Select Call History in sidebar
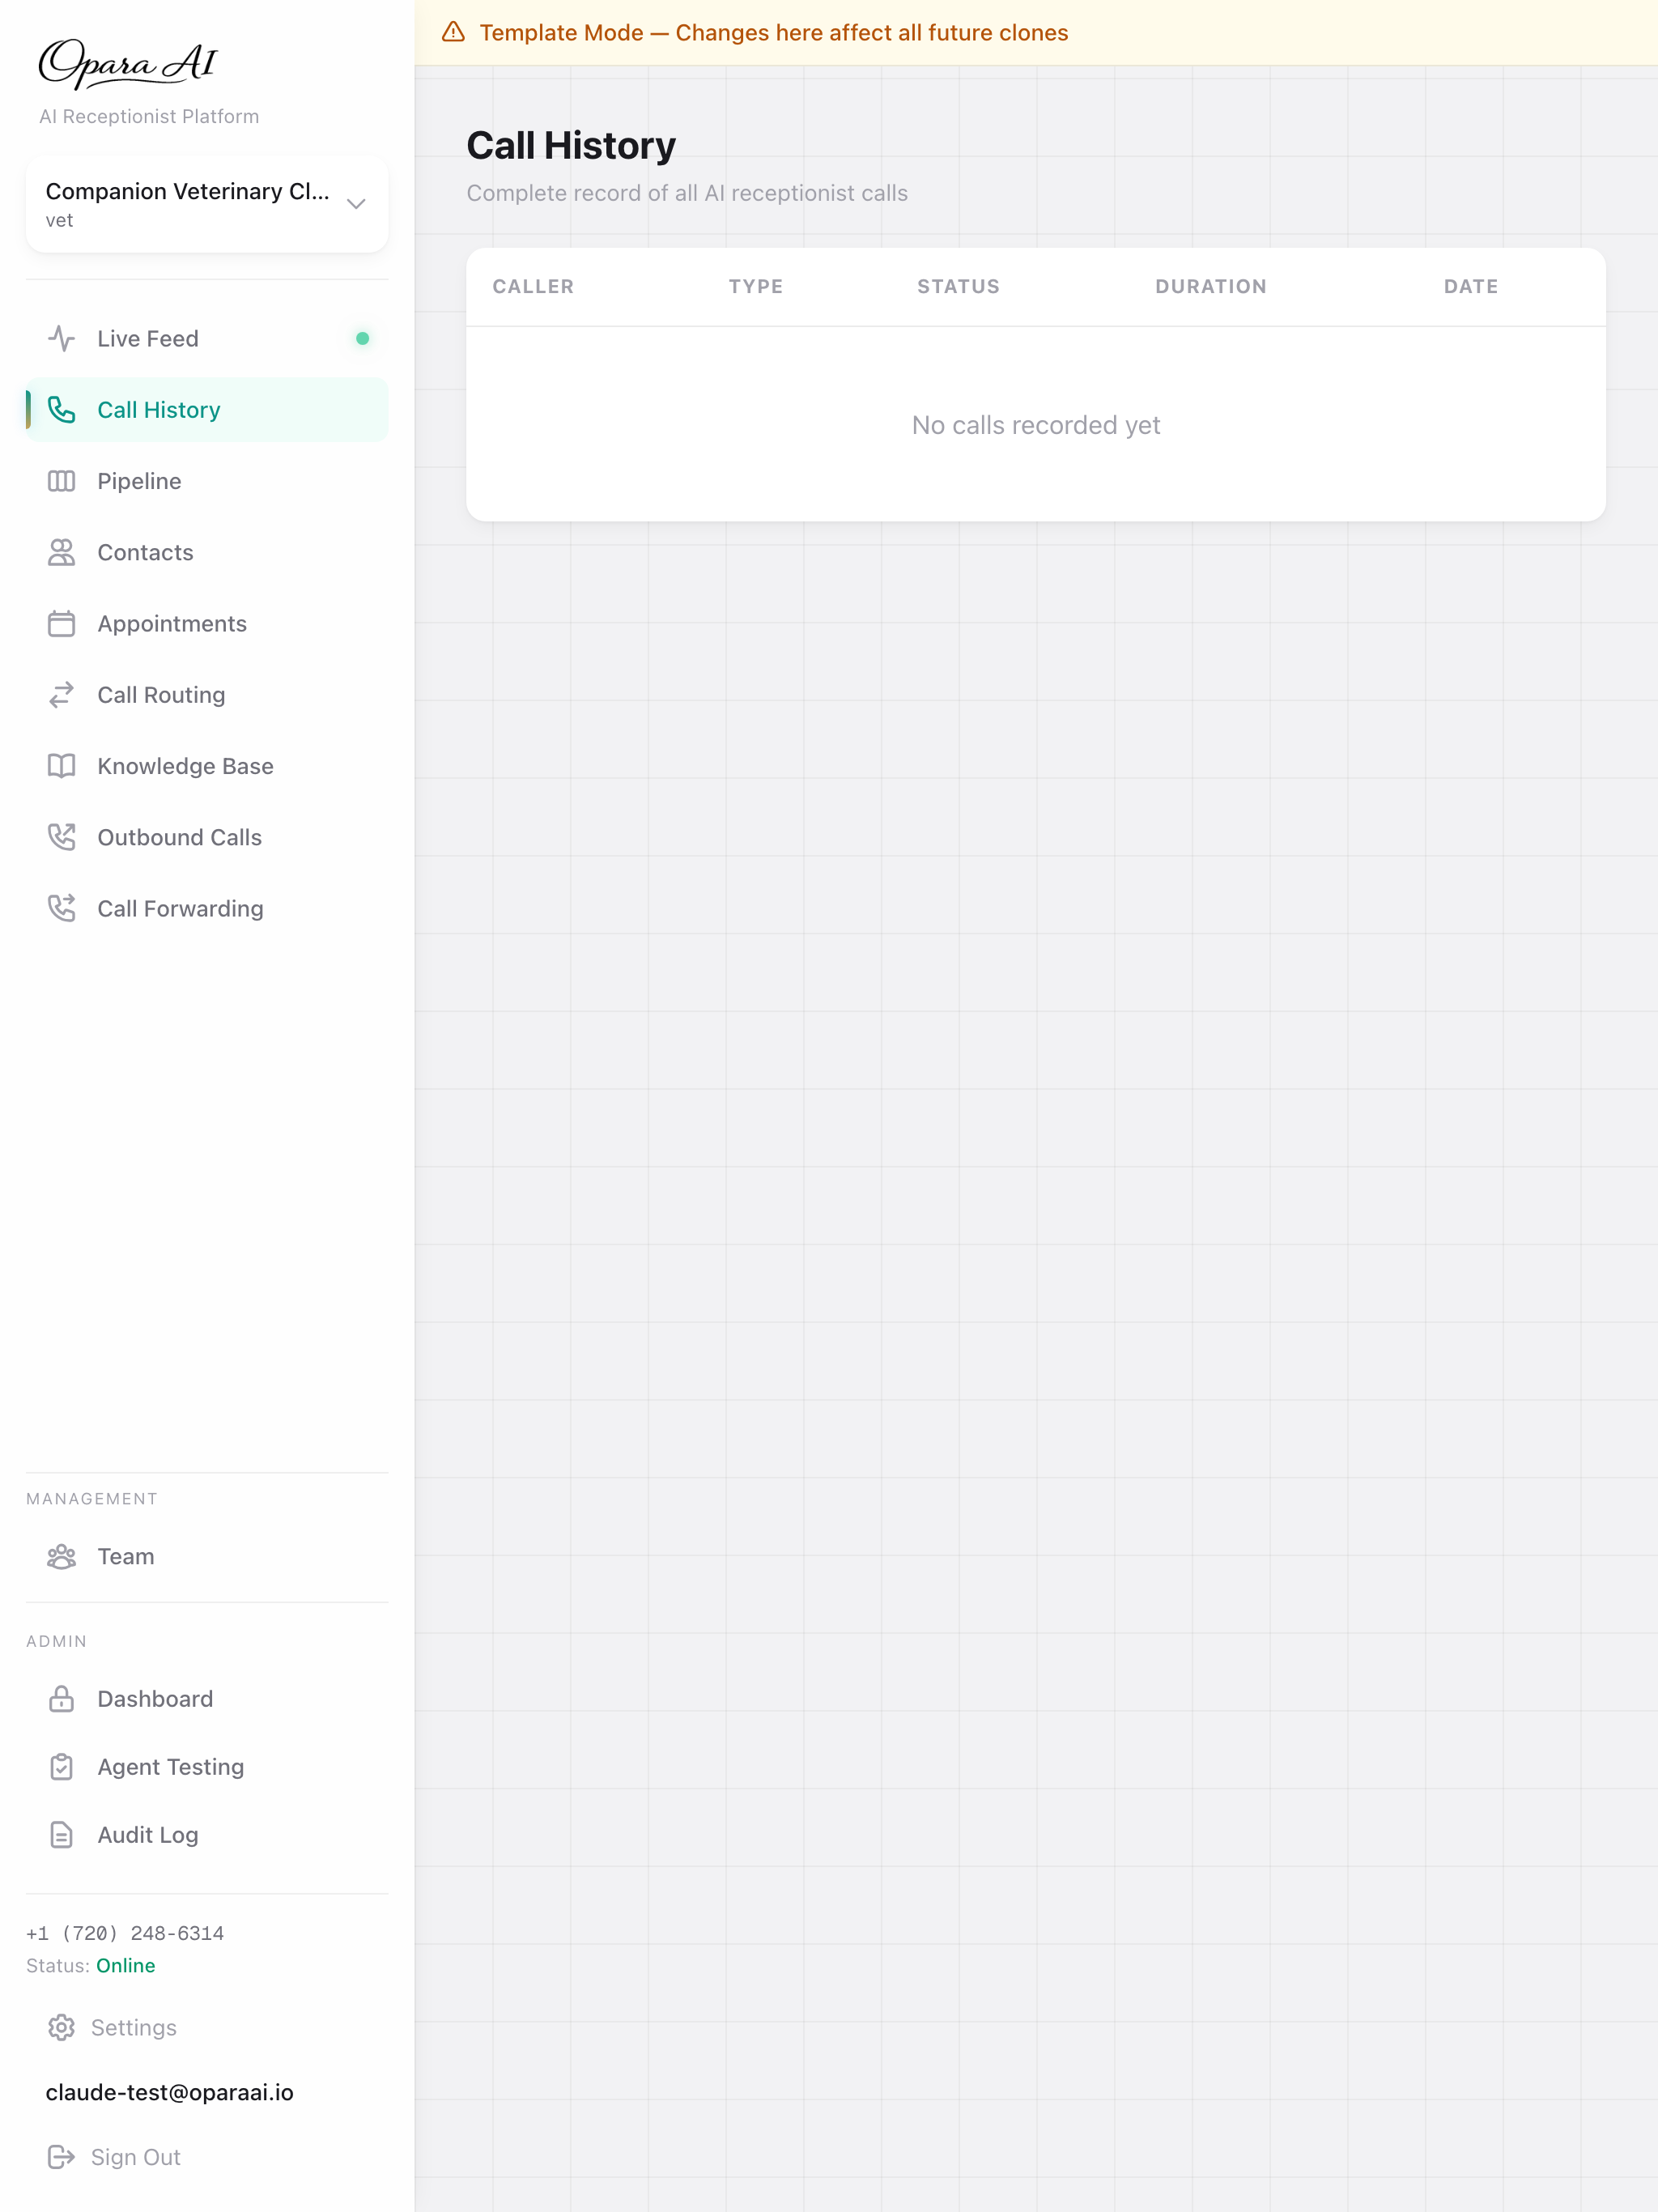1658x2212 pixels. [x=207, y=410]
